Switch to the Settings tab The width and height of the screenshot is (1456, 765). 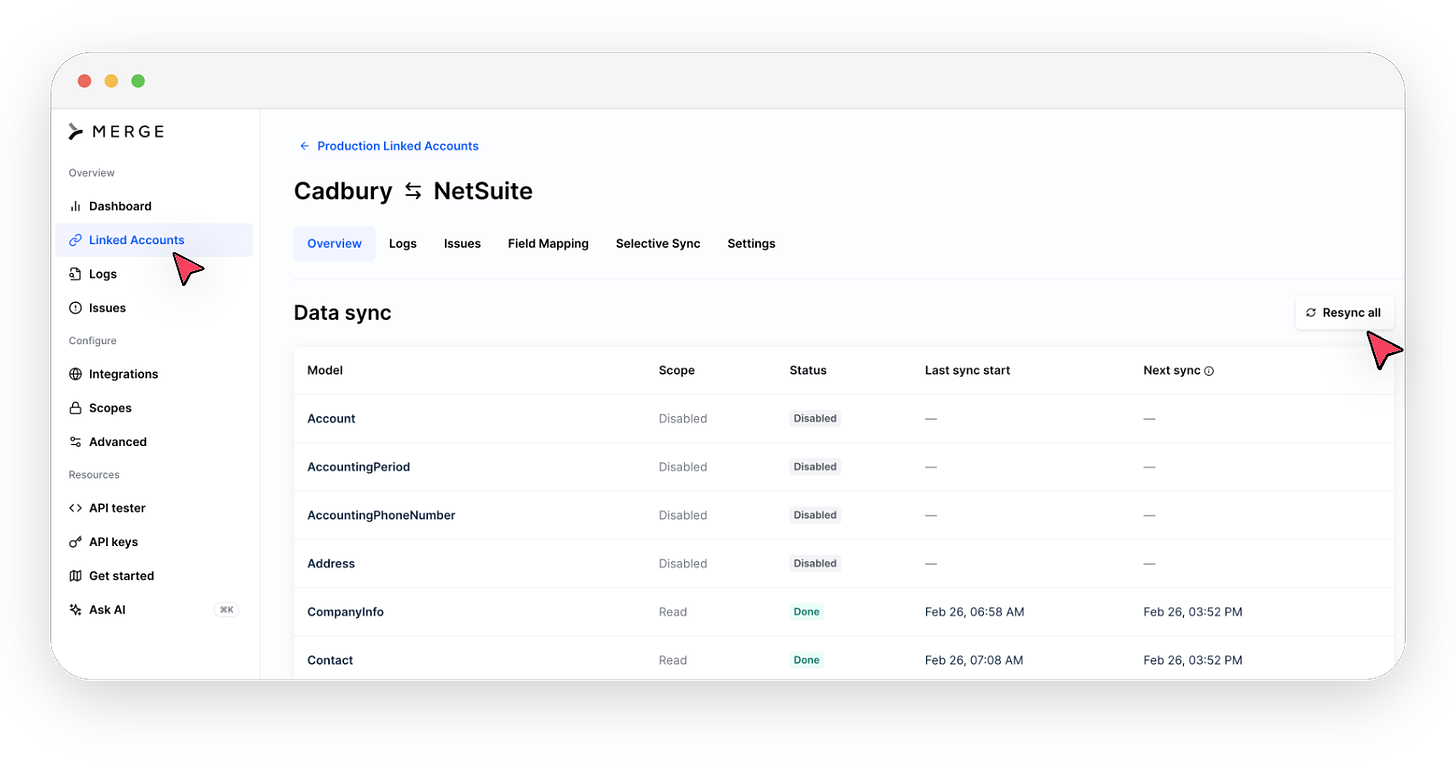pyautogui.click(x=751, y=244)
